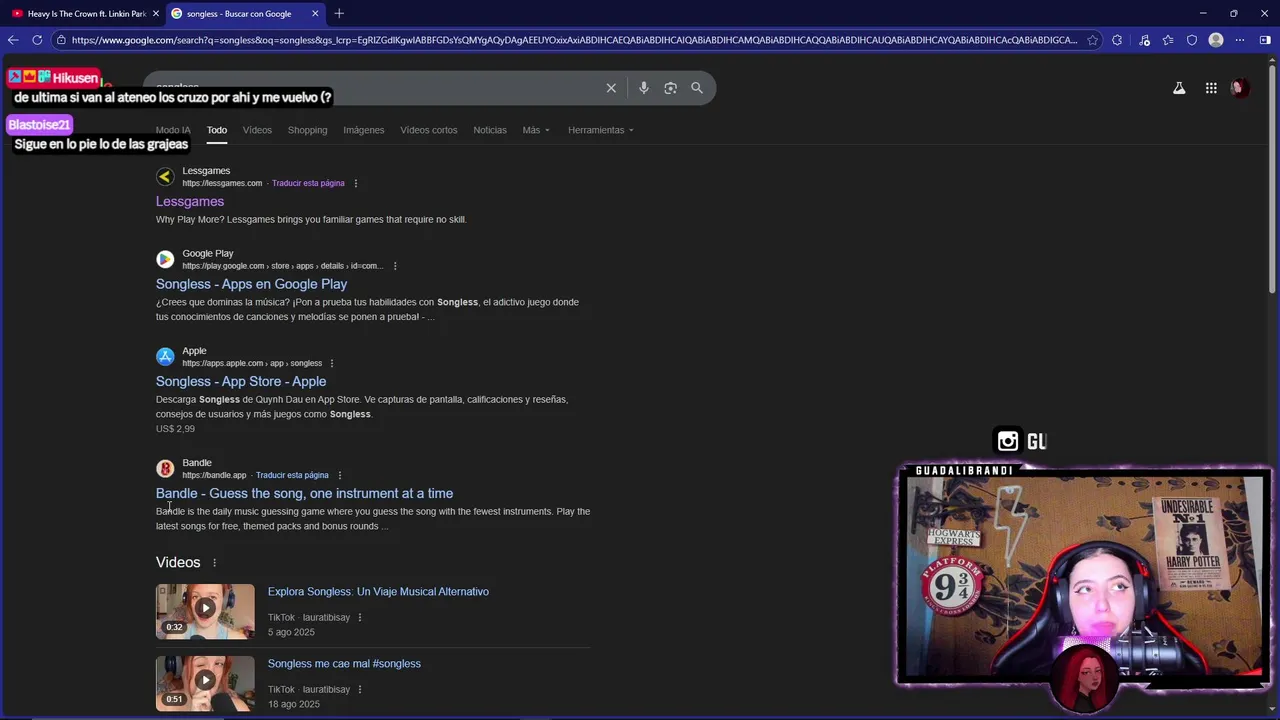The image size is (1280, 720).
Task: Submit search with magnifying glass icon
Action: pos(697,88)
